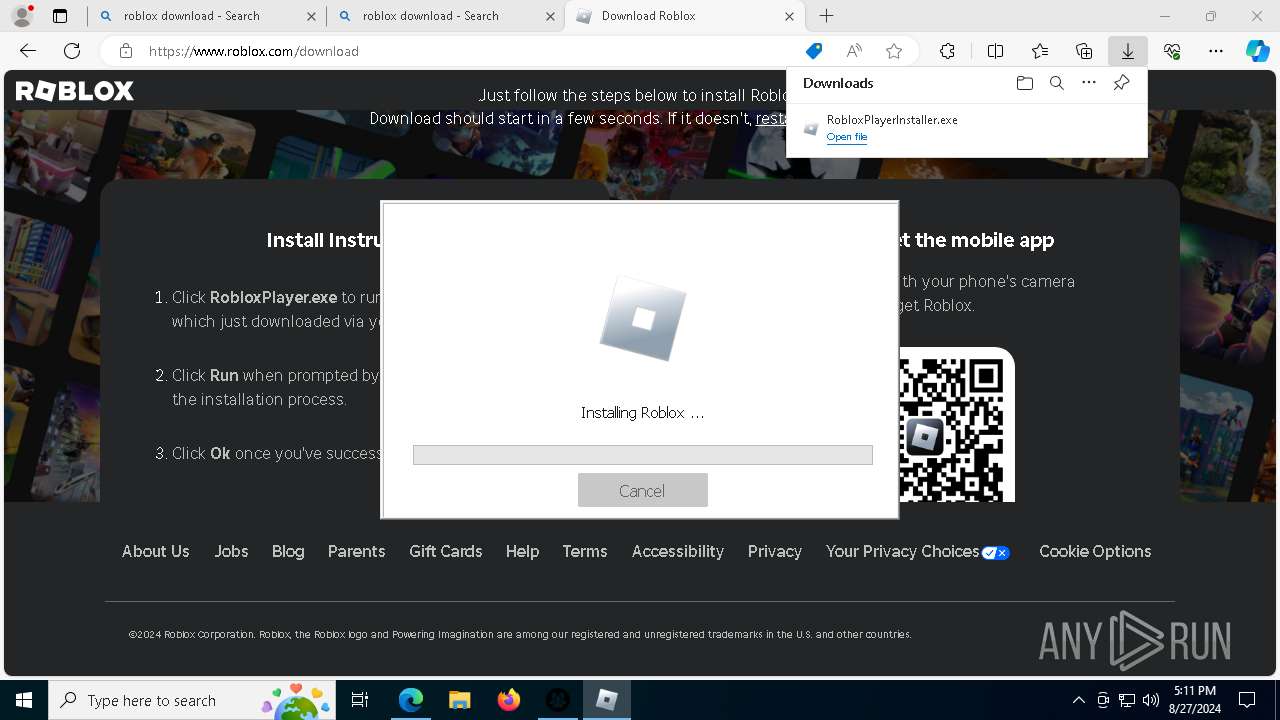Refresh the Roblox download page
This screenshot has height=720, width=1280.
tap(72, 51)
